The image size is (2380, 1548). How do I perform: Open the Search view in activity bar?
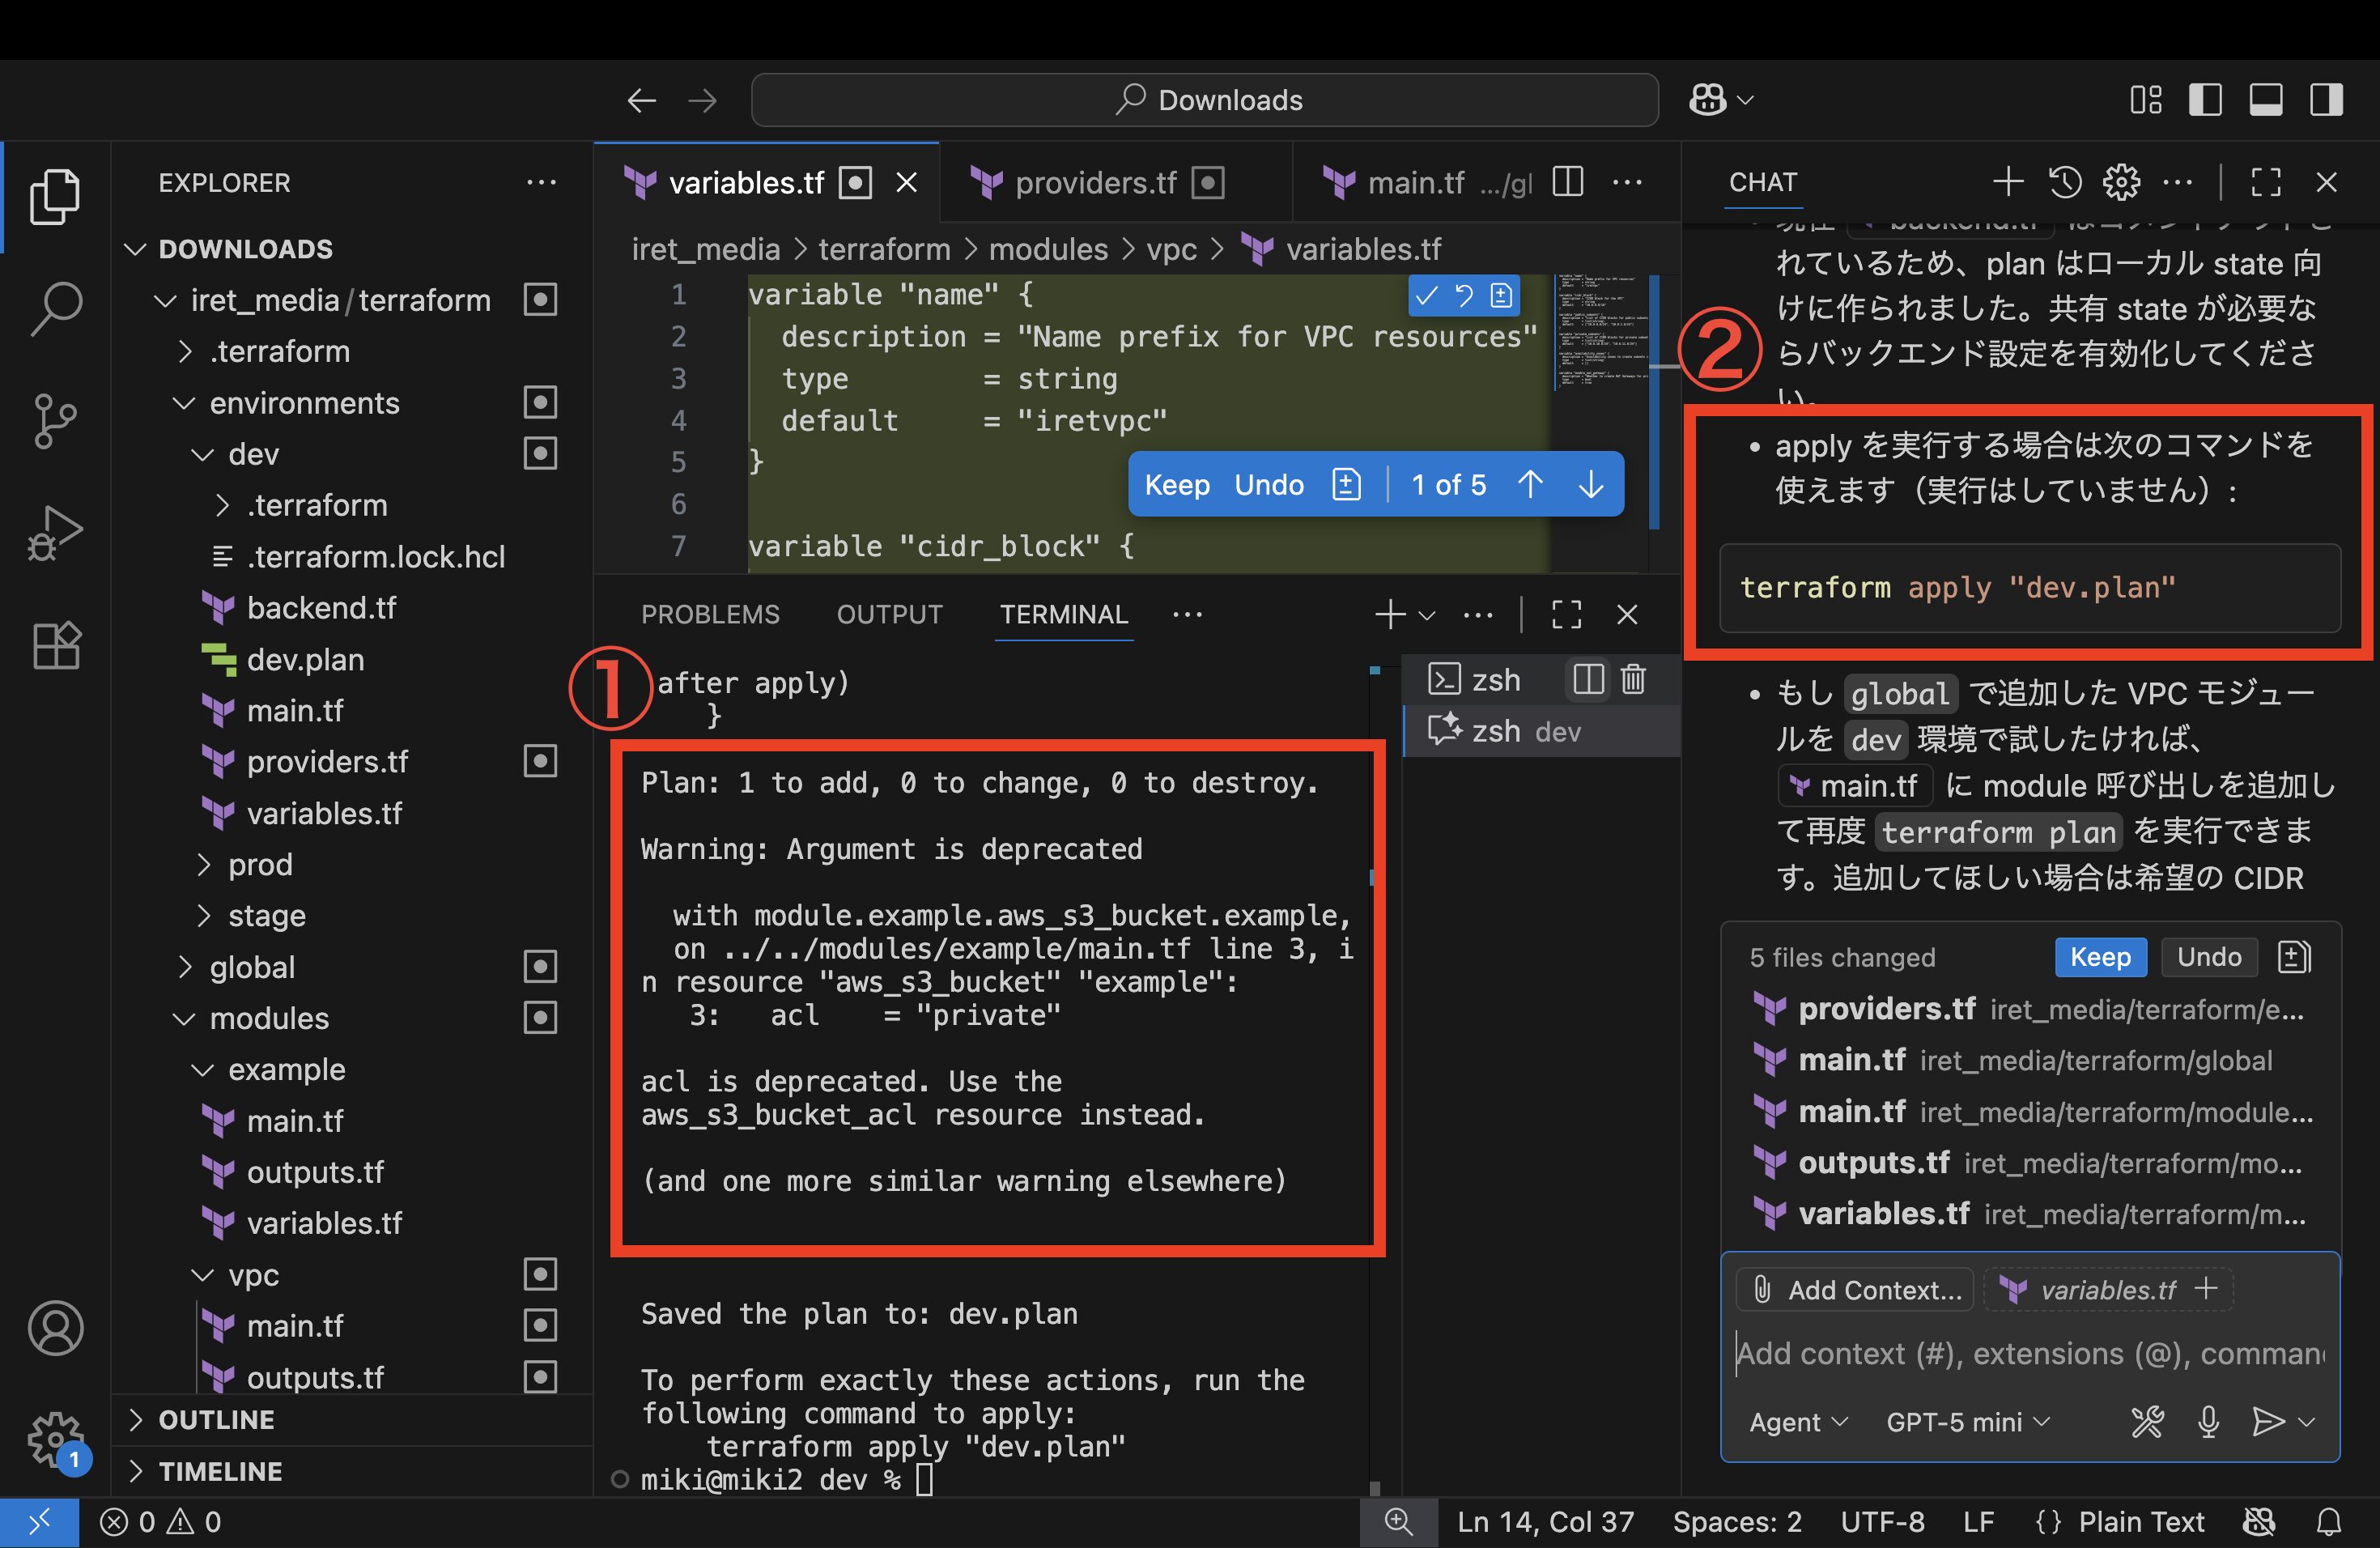56,308
